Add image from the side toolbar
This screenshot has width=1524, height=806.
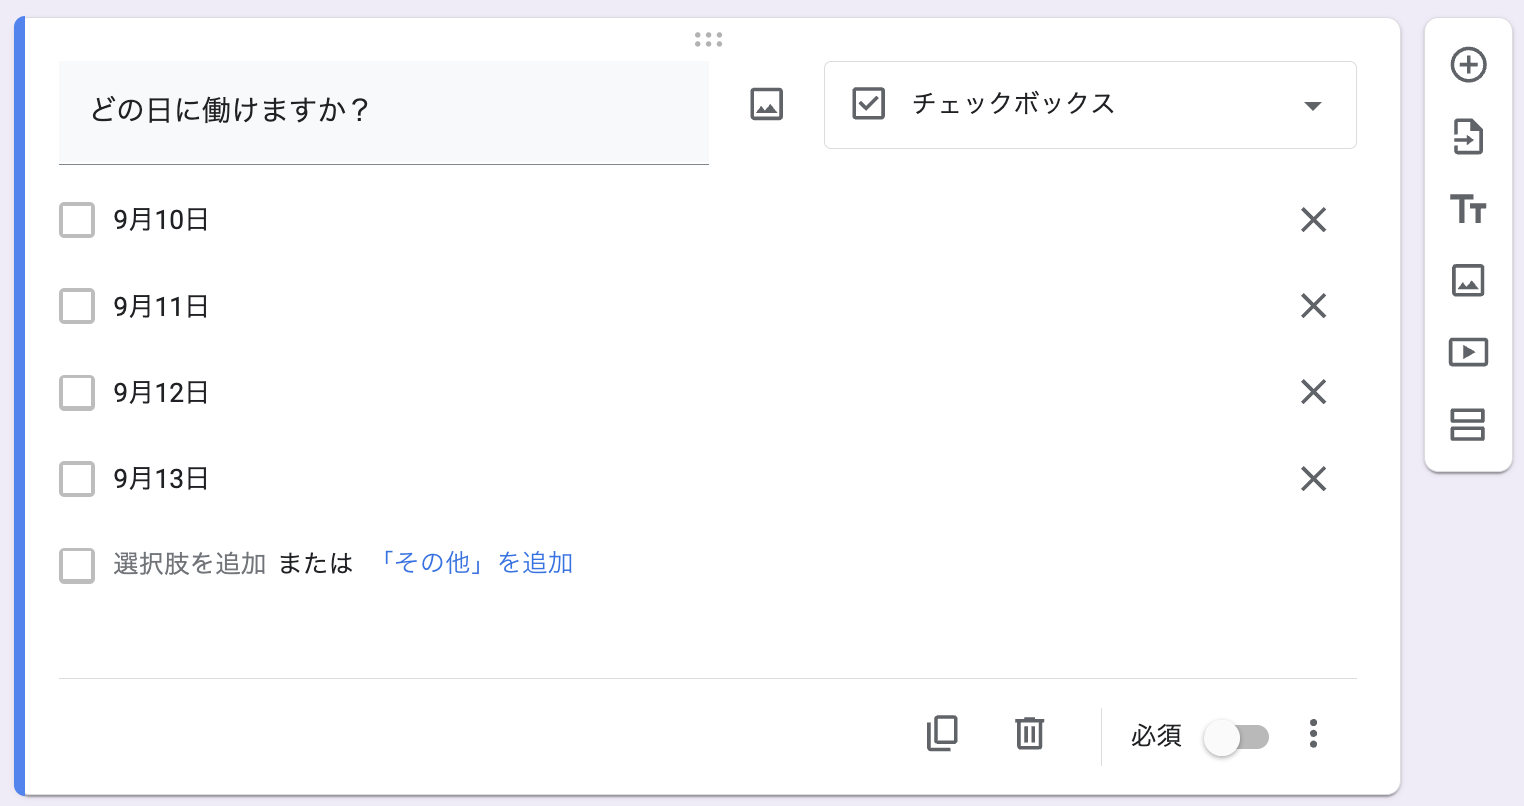pyautogui.click(x=1468, y=281)
